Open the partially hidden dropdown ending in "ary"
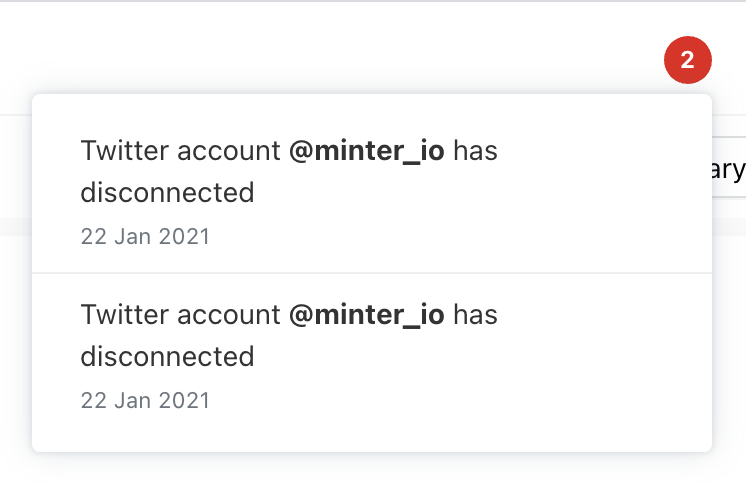 [x=728, y=167]
